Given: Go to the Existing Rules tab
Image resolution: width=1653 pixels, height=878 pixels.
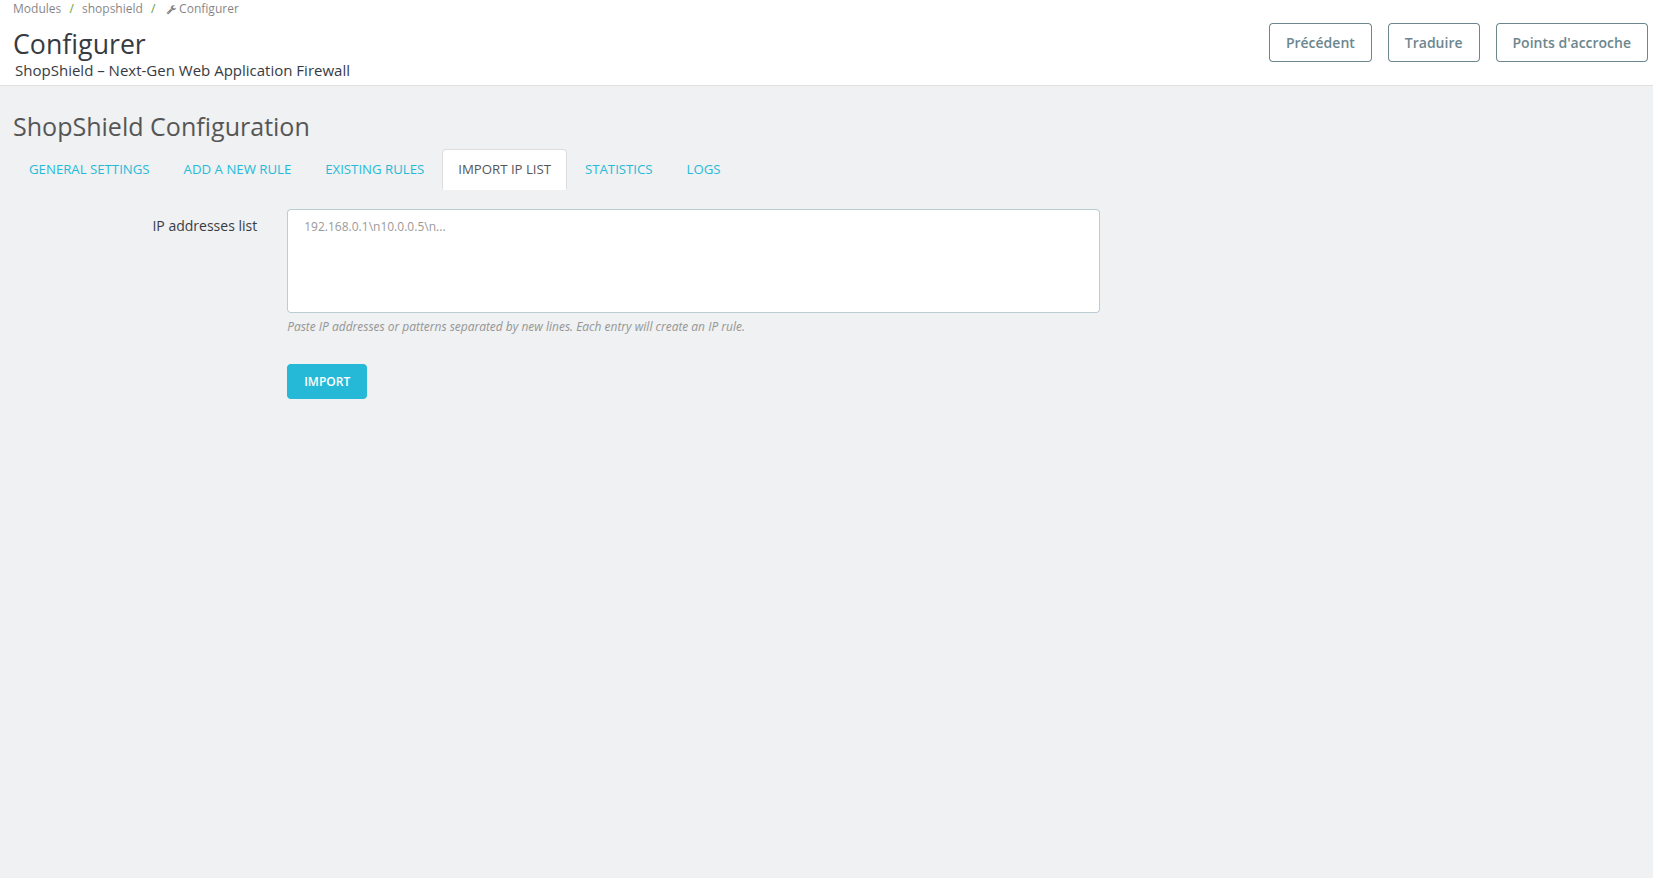Looking at the screenshot, I should pos(375,170).
